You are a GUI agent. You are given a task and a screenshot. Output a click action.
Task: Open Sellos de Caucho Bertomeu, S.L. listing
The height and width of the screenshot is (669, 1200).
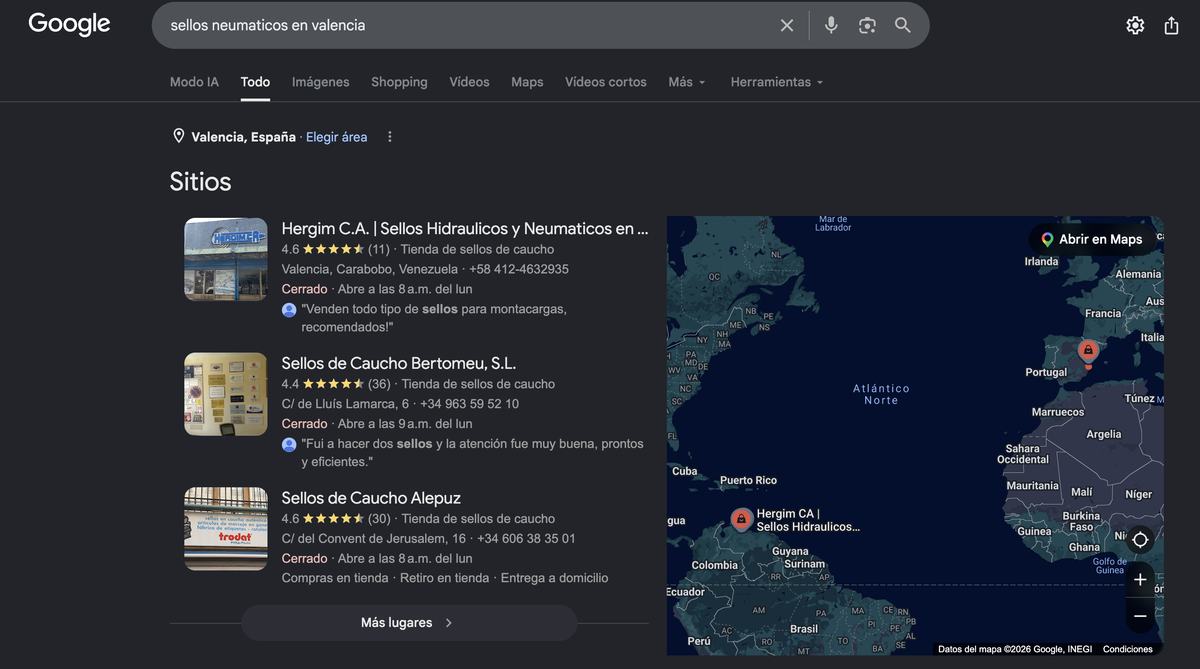[x=399, y=363]
